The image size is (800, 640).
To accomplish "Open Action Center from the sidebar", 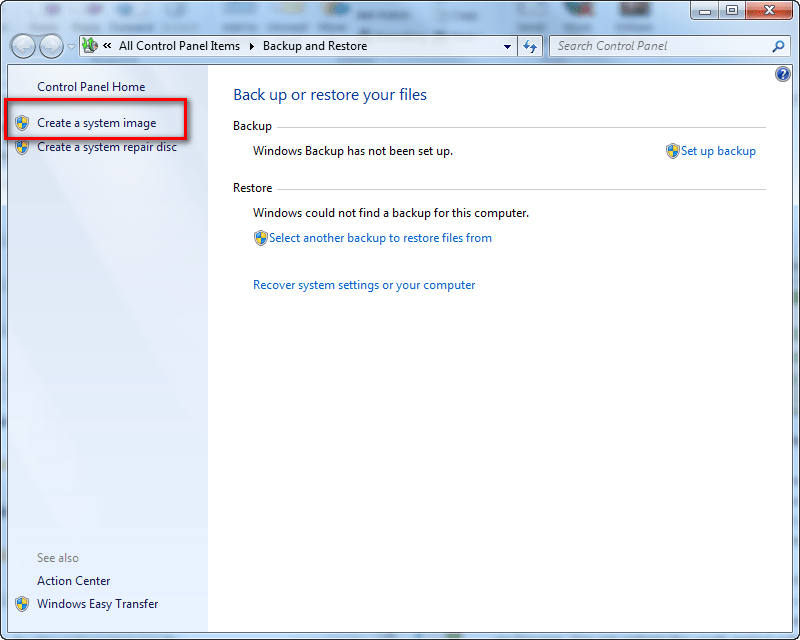I will (73, 581).
